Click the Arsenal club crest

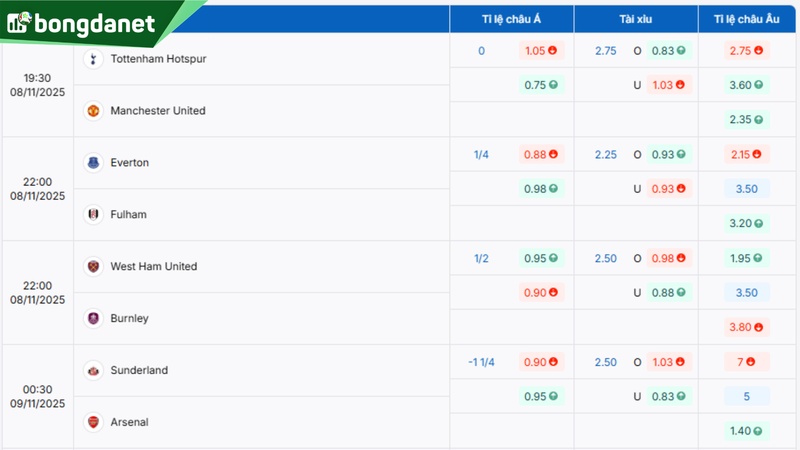point(93,423)
